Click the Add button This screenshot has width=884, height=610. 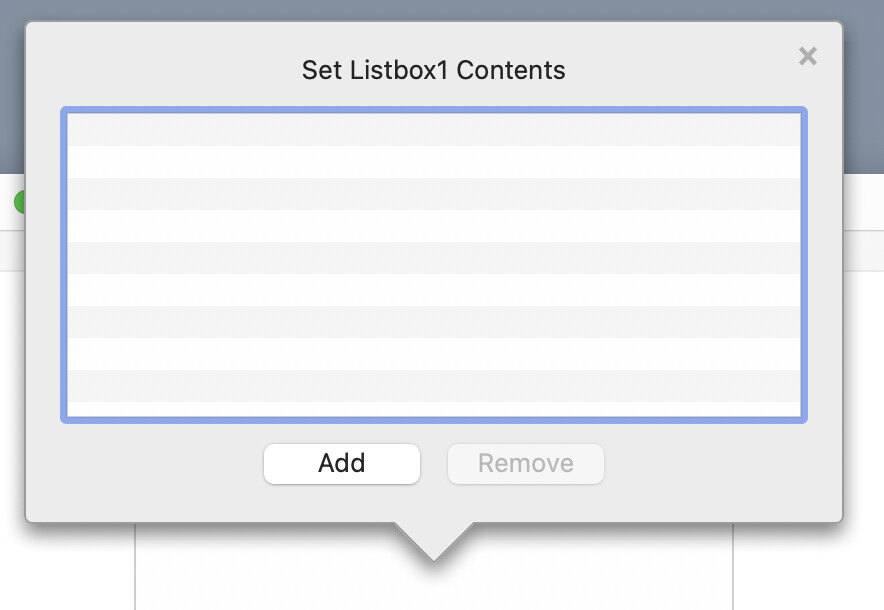click(342, 464)
